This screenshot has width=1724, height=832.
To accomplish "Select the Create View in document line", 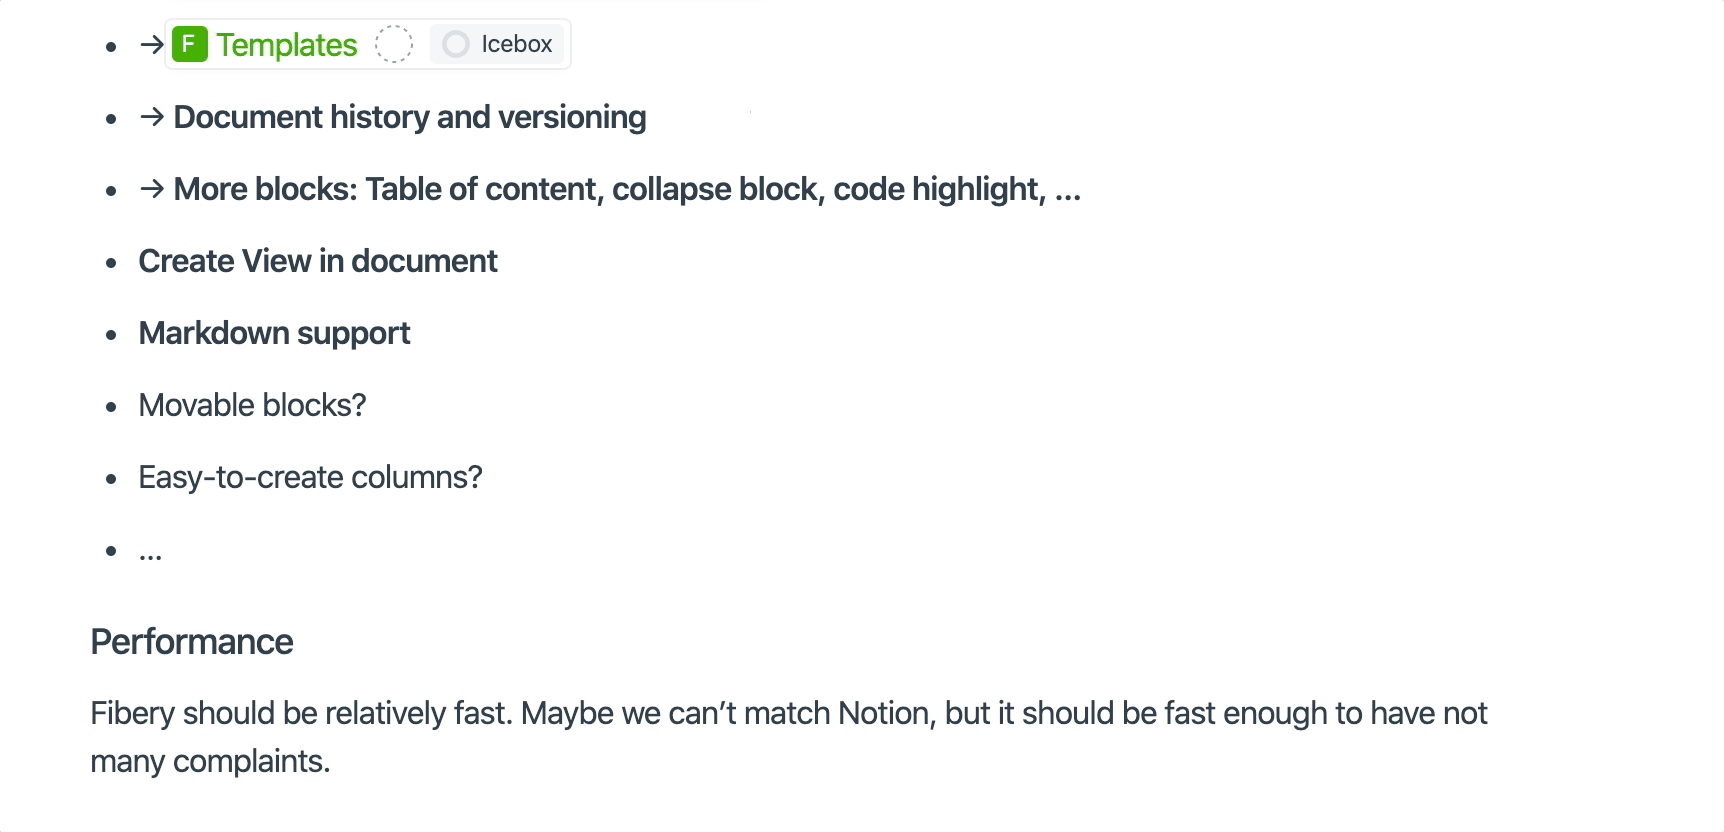I will click(x=317, y=261).
